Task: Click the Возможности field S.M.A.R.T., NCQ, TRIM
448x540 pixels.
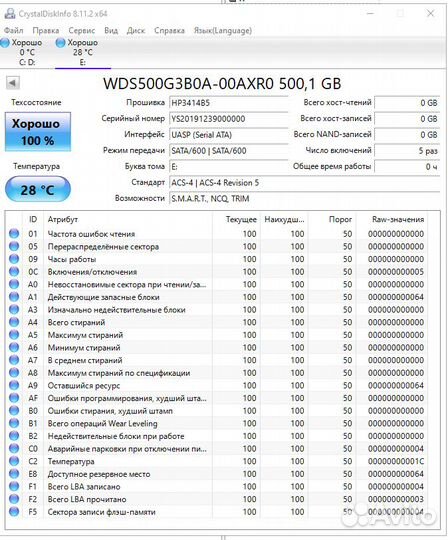Action: pos(304,198)
